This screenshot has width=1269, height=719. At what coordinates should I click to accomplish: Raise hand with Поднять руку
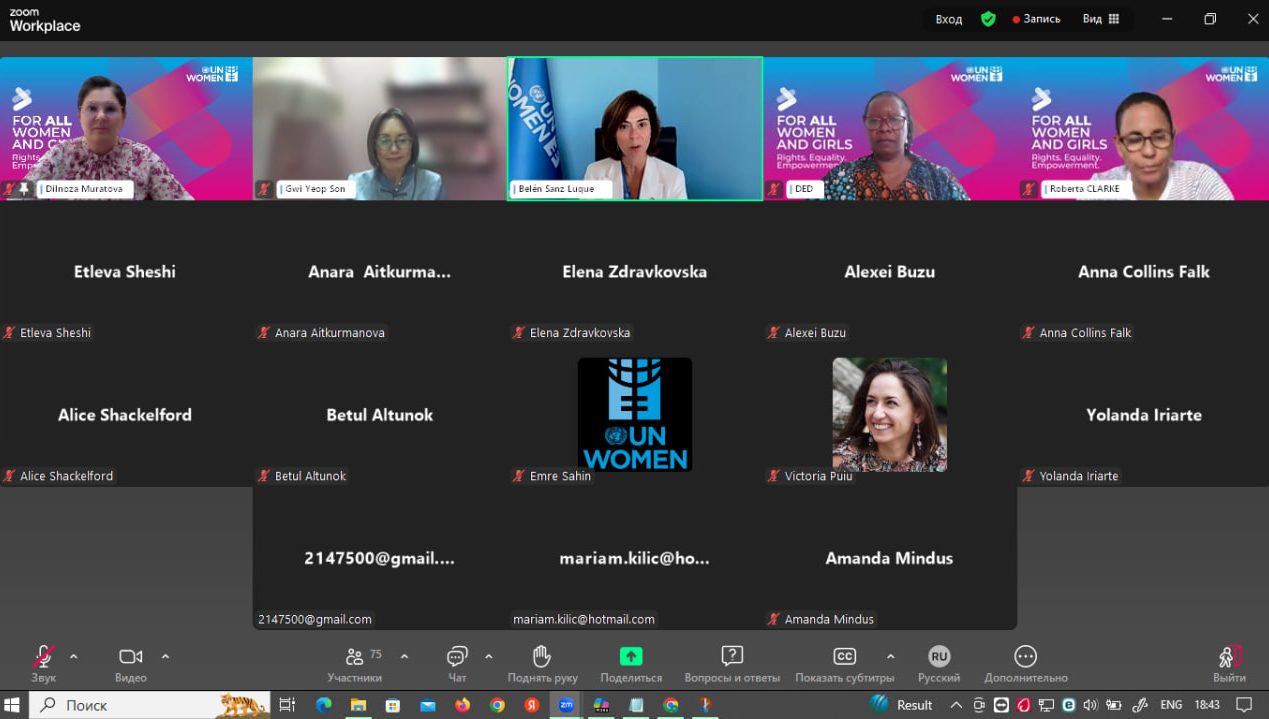click(x=542, y=664)
